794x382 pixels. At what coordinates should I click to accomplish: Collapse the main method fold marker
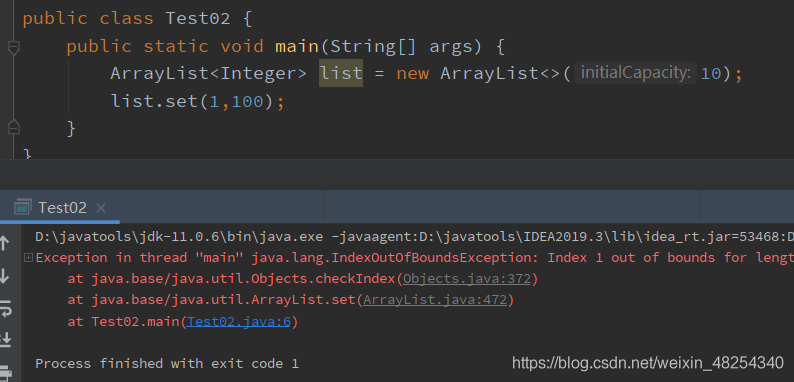(x=14, y=48)
